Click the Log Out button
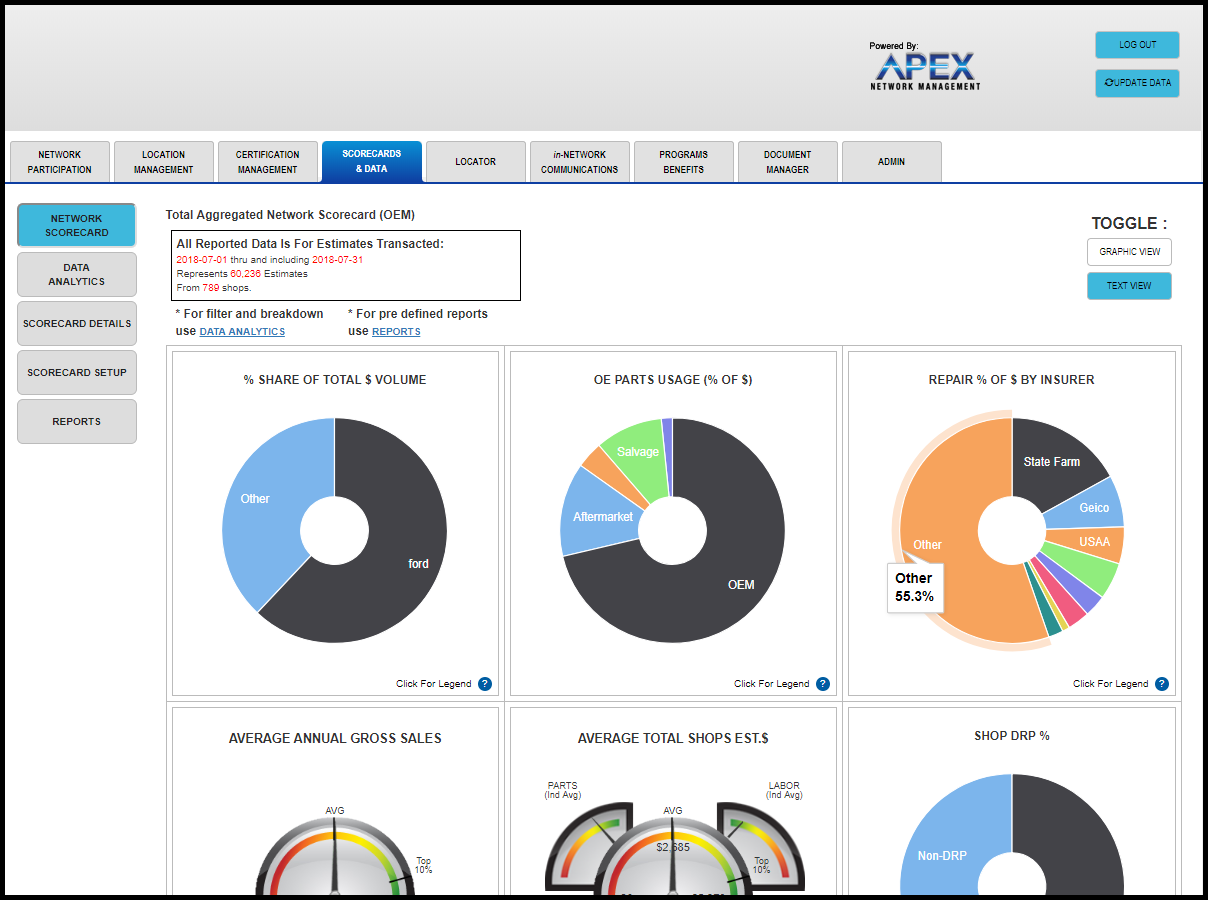The image size is (1208, 900). [1137, 45]
